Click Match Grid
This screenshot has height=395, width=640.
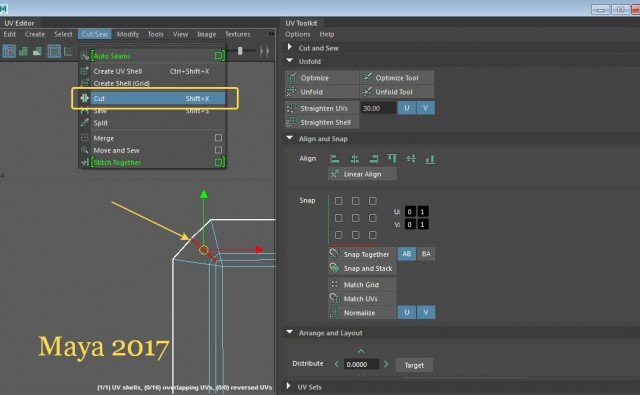[x=362, y=284]
